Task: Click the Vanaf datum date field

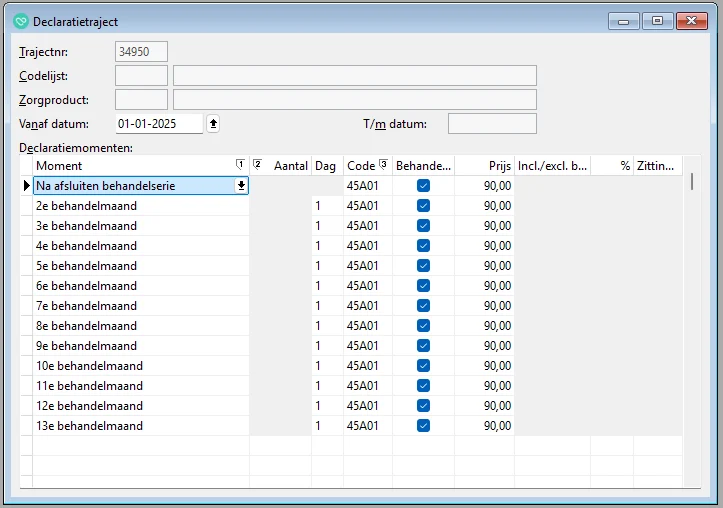Action: pos(158,124)
